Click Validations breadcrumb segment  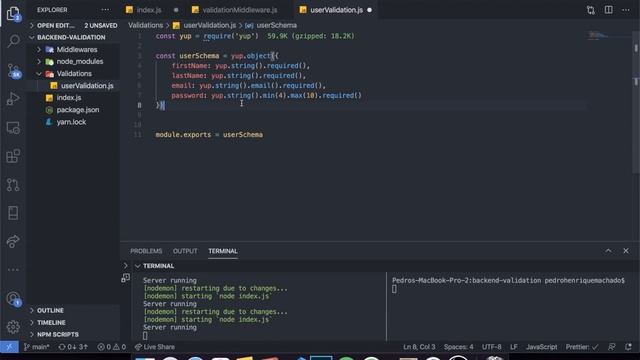tap(145, 25)
